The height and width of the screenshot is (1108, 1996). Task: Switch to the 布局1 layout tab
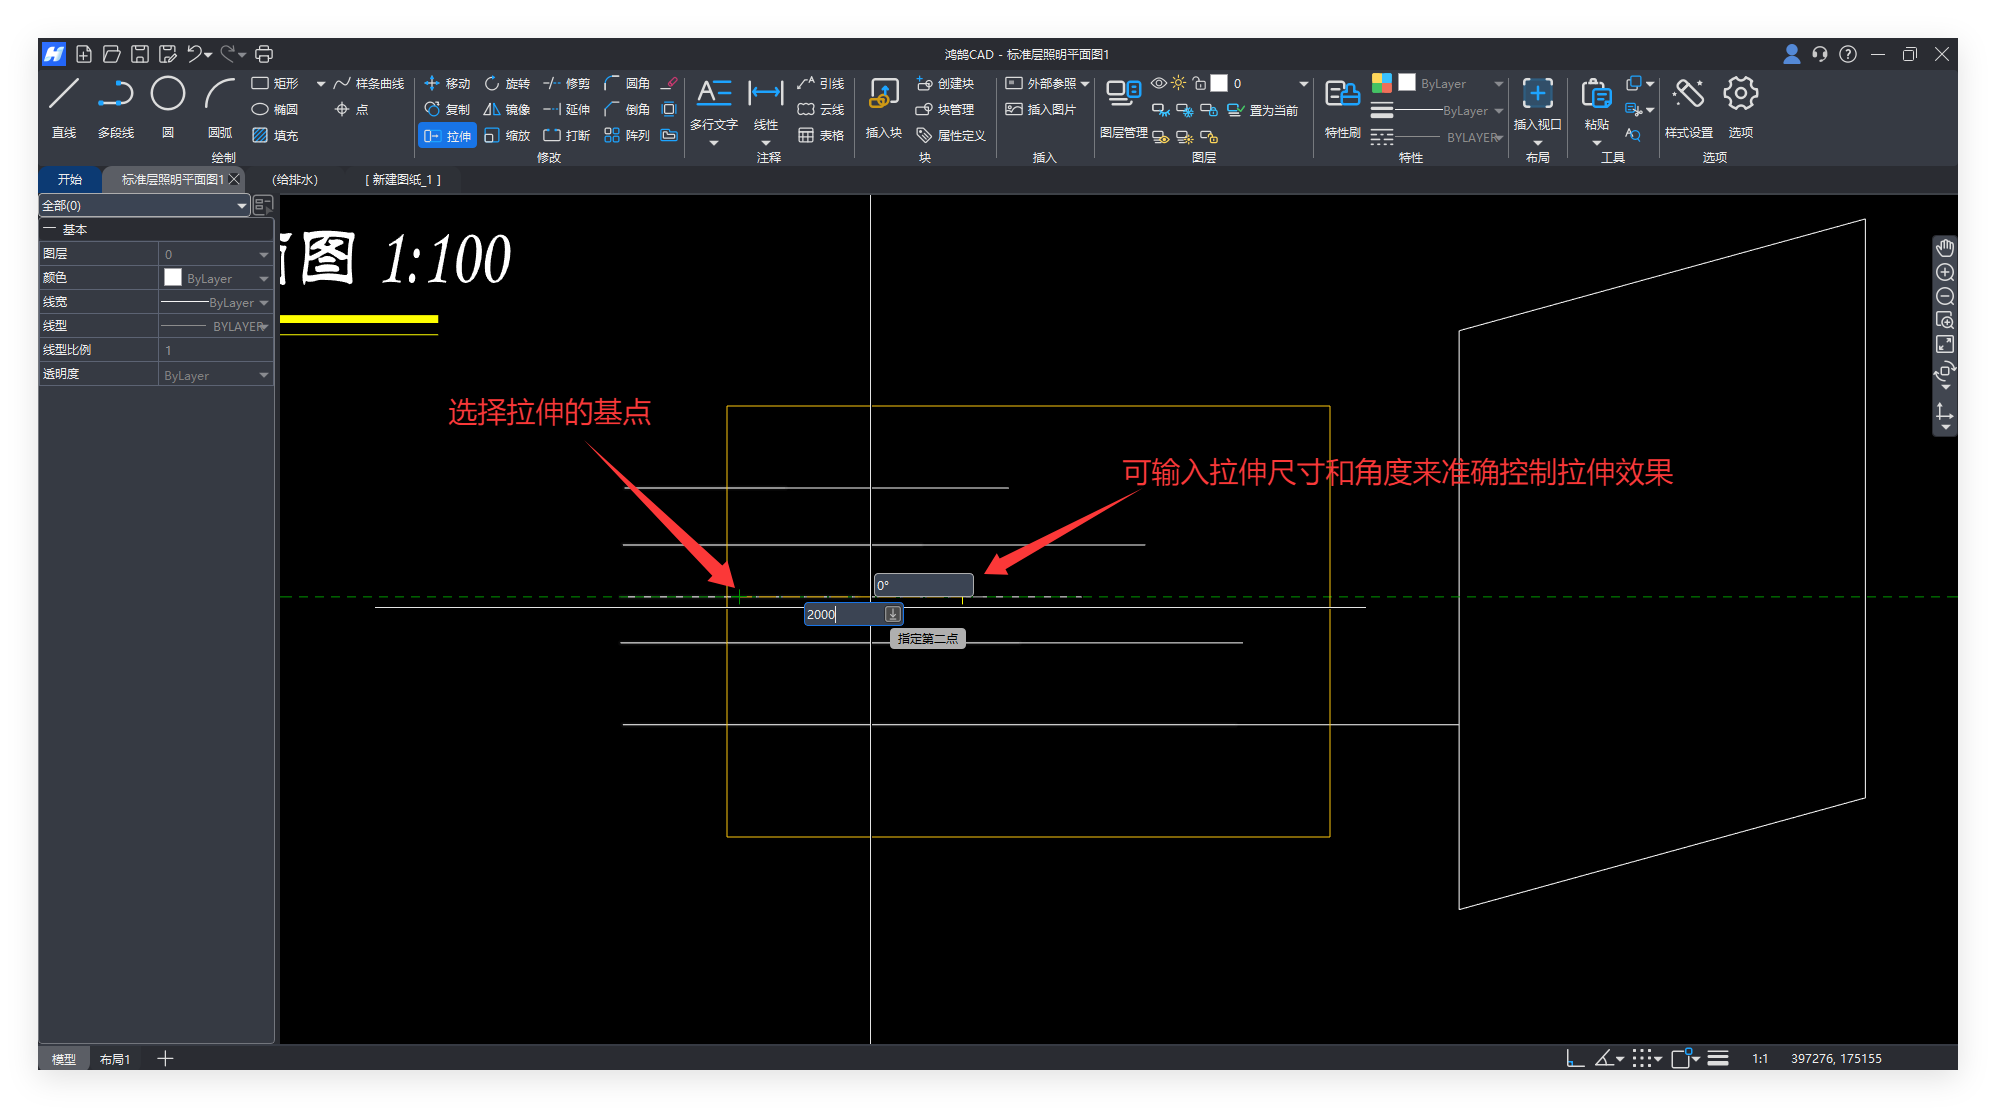coord(115,1059)
